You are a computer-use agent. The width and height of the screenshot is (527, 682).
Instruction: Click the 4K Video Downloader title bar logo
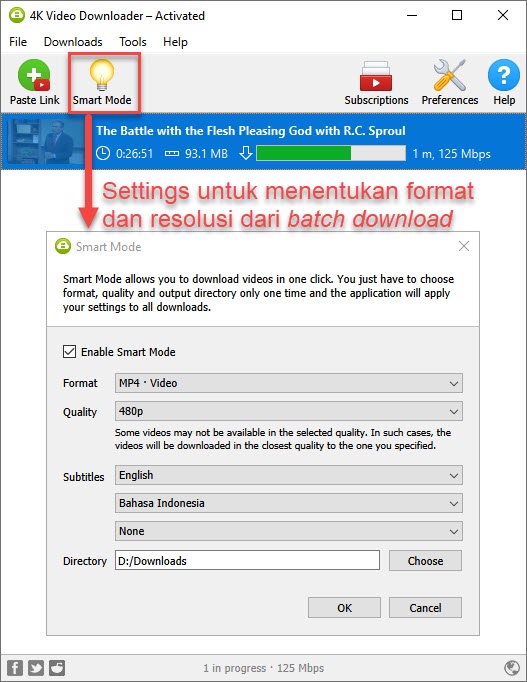pos(17,15)
